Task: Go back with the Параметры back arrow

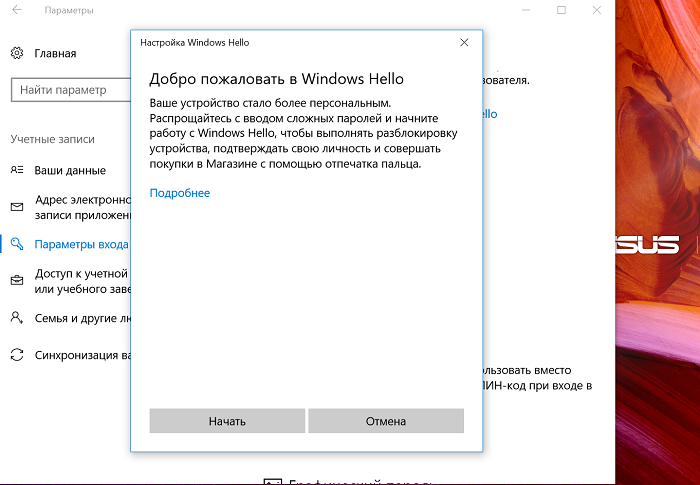Action: coord(17,10)
